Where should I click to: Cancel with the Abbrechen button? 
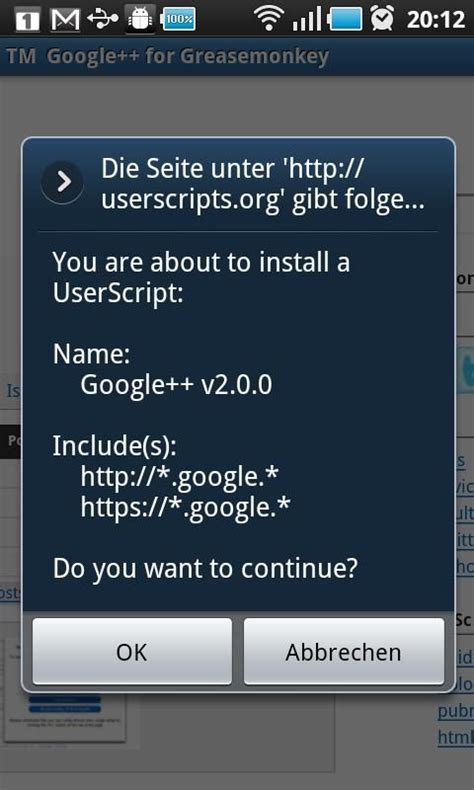[344, 651]
